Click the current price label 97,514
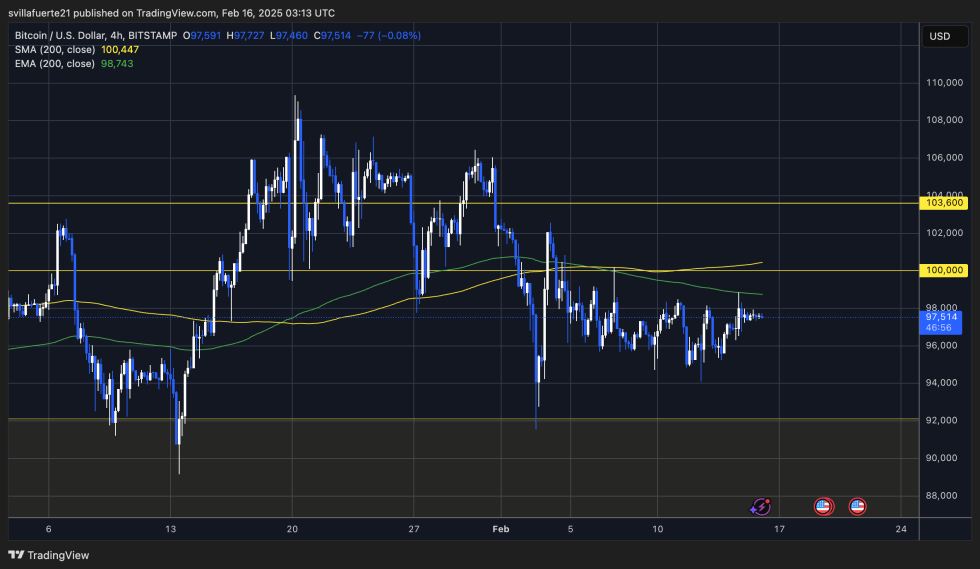Viewport: 980px width, 569px height. (941, 317)
